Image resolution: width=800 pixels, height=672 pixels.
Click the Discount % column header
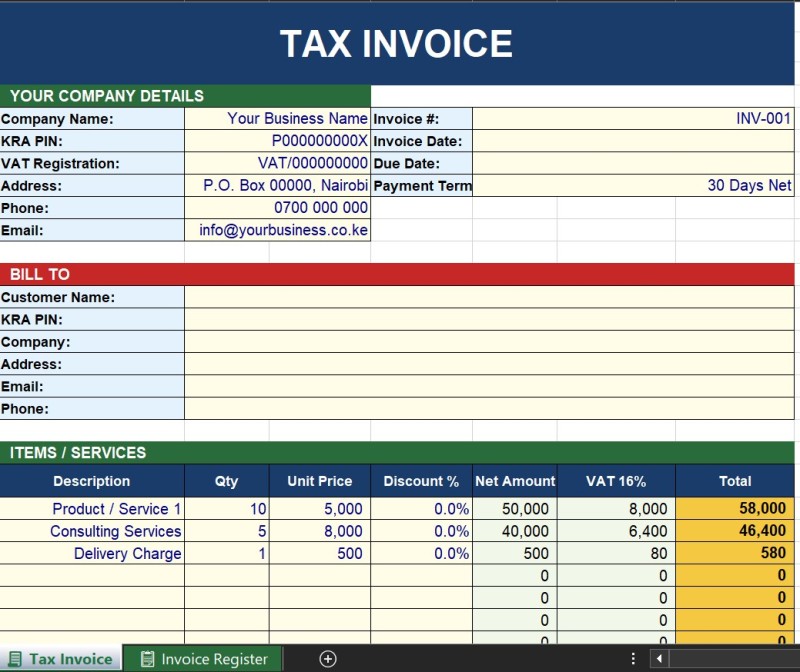(x=421, y=481)
